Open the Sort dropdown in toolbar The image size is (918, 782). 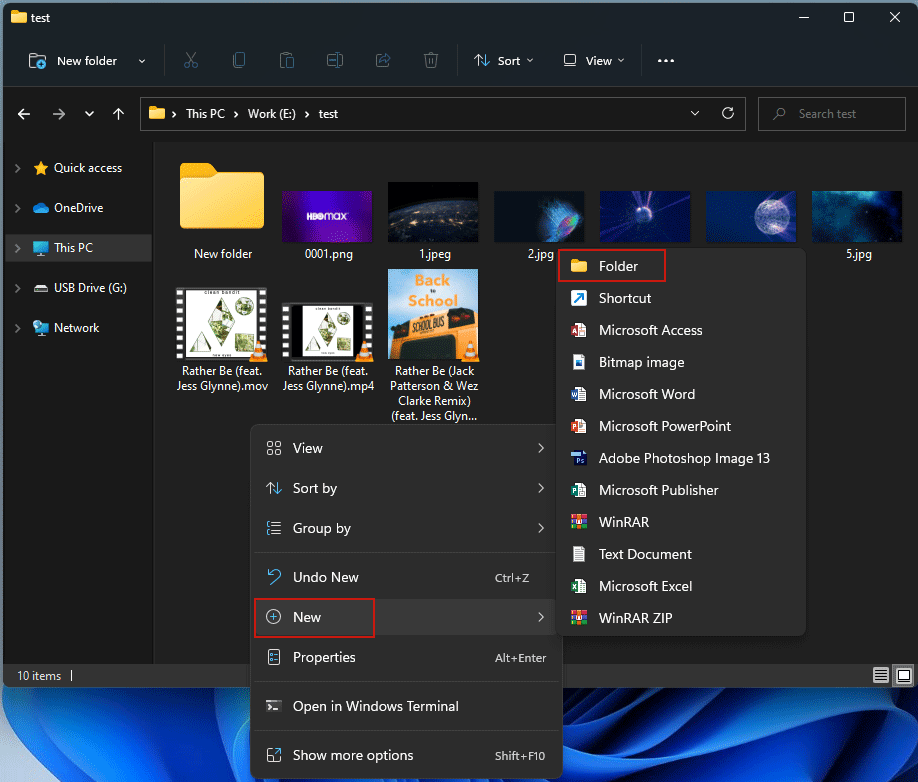(504, 60)
